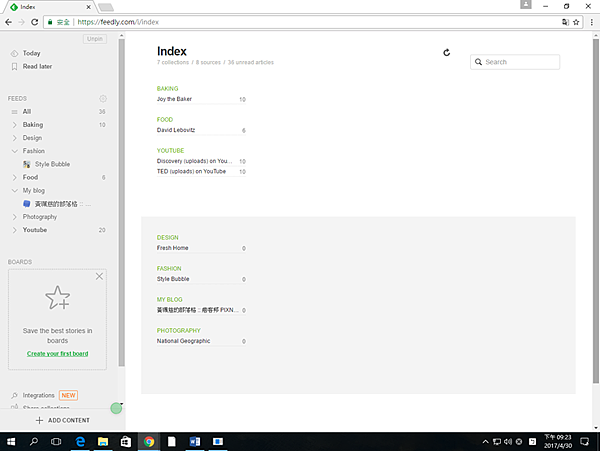600x451 pixels.
Task: Reload the page with browser refresh button
Action: [x=34, y=22]
